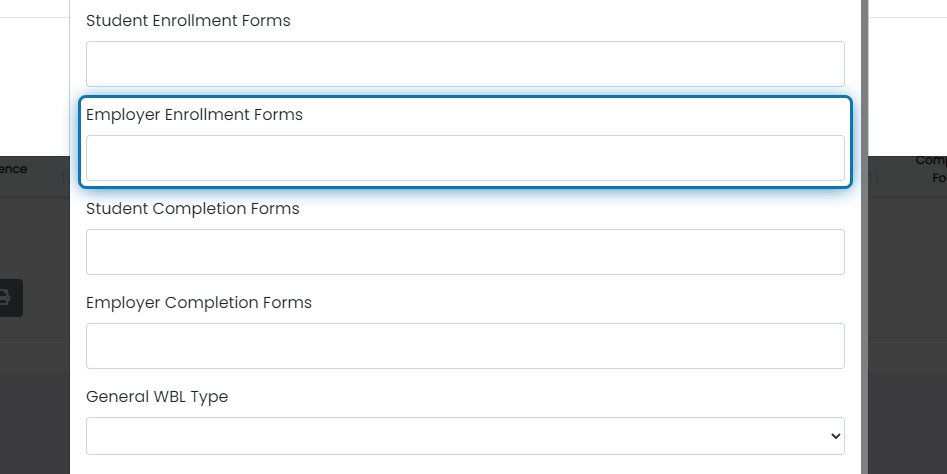Viewport: 947px width, 474px height.
Task: Click the 'Comp Fo' table column header
Action: coord(931,169)
